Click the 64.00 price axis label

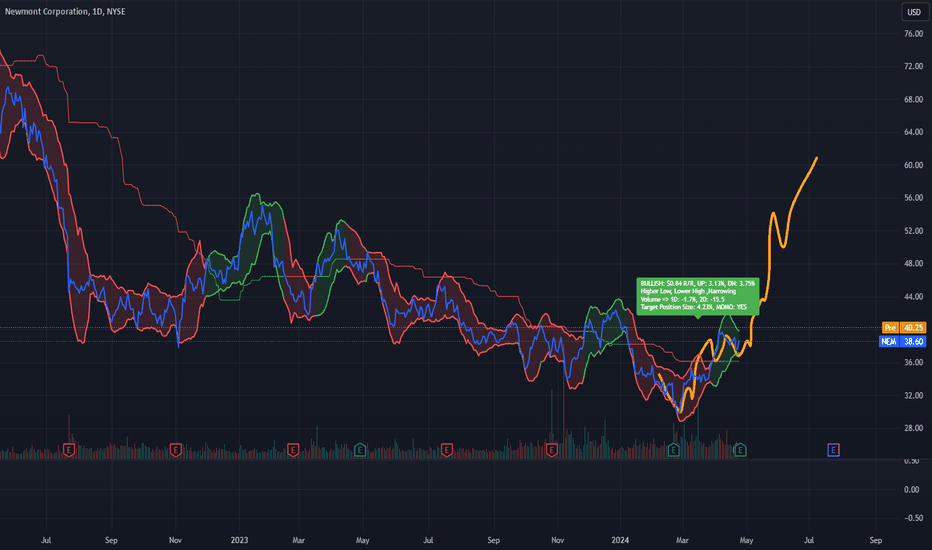pos(914,132)
